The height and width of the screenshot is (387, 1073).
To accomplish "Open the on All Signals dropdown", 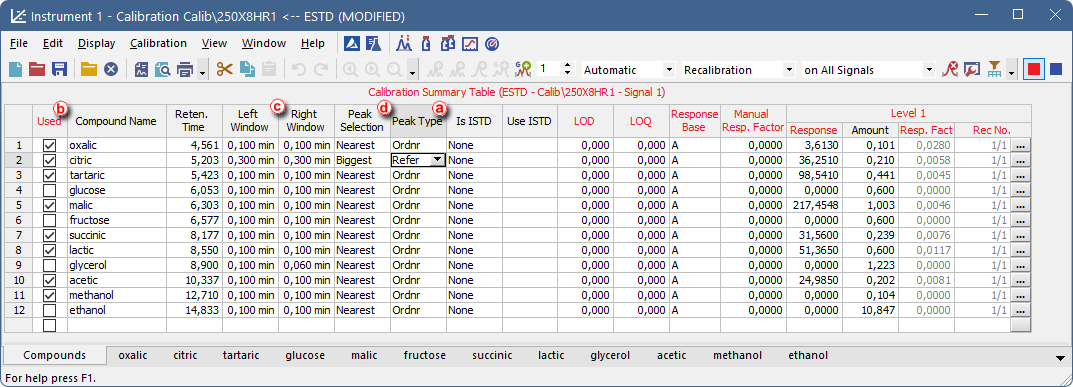I will point(929,70).
